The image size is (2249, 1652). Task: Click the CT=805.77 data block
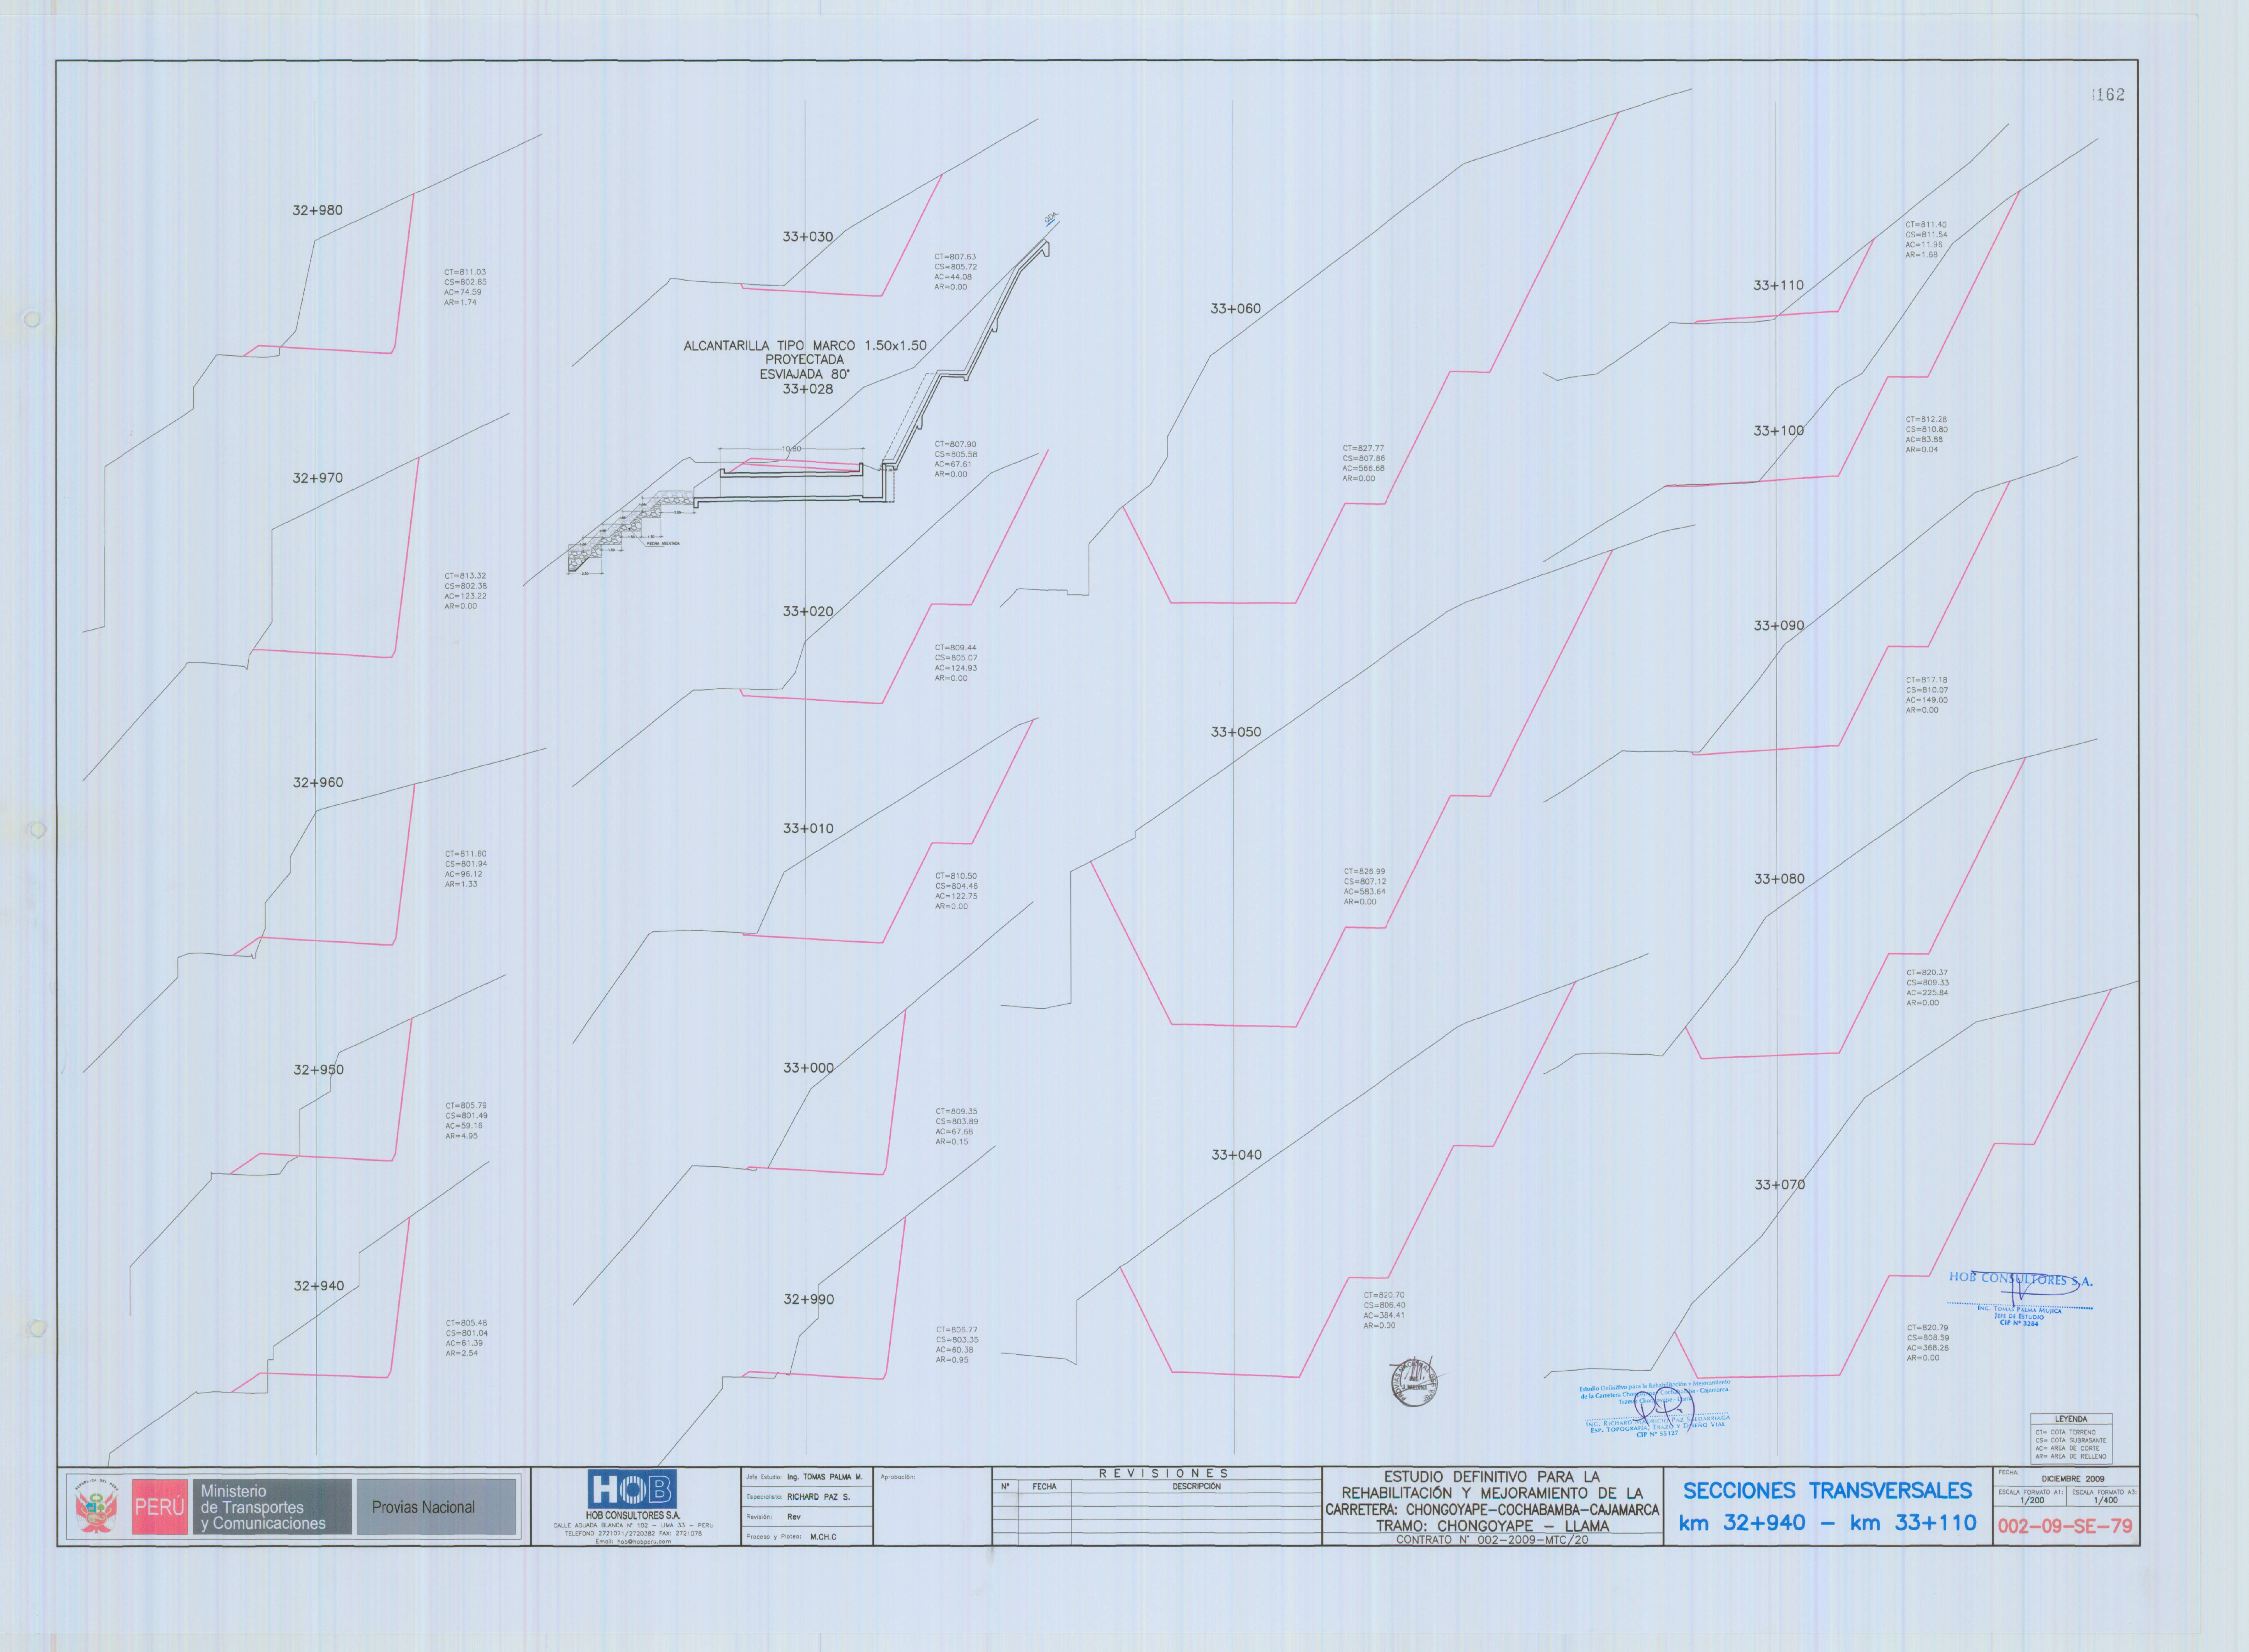(x=957, y=1345)
